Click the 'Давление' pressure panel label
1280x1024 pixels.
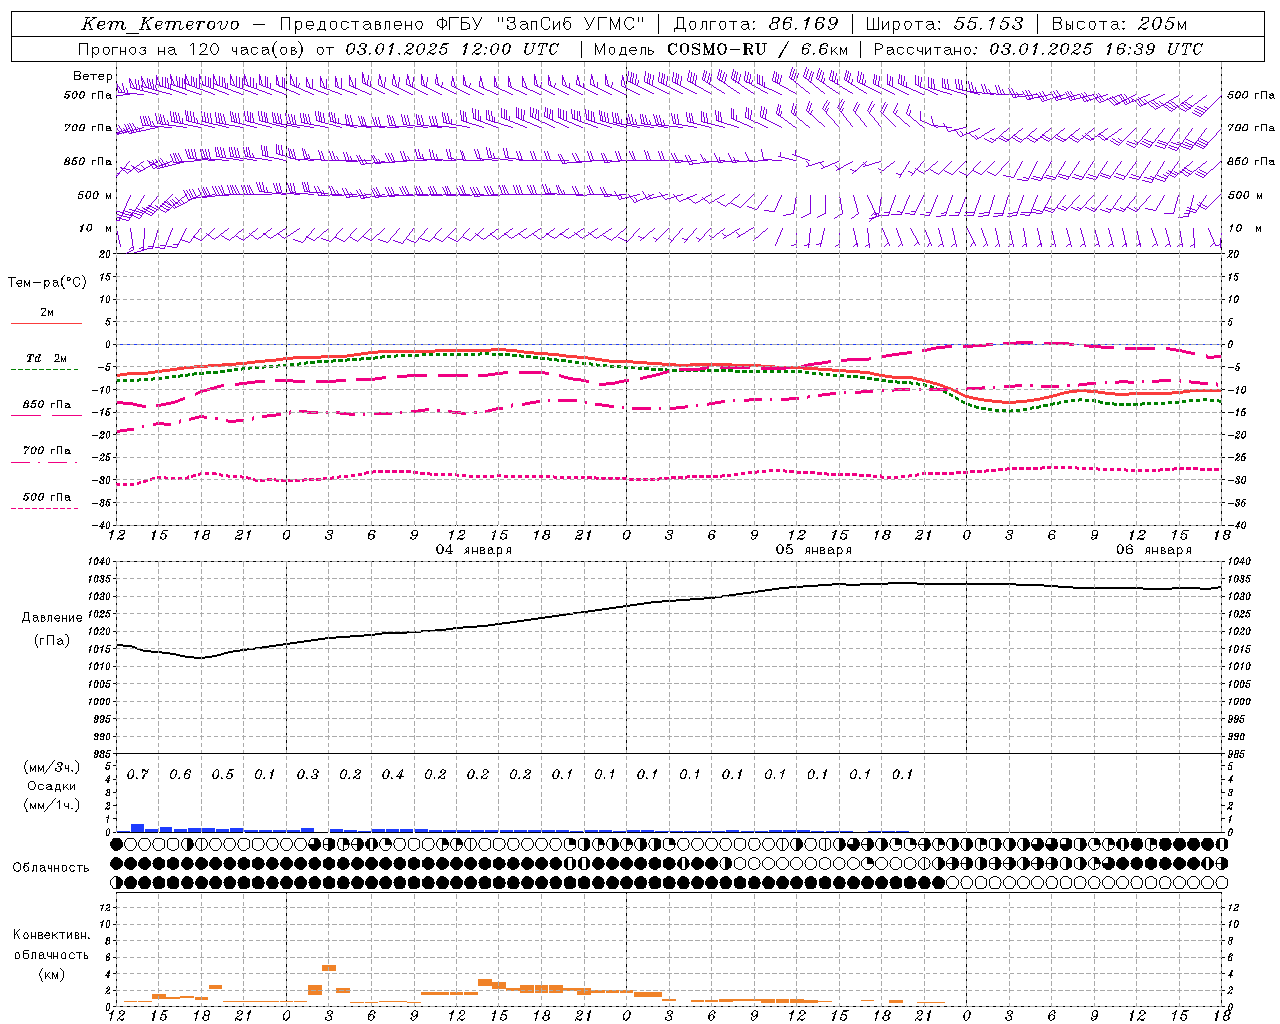pos(52,618)
